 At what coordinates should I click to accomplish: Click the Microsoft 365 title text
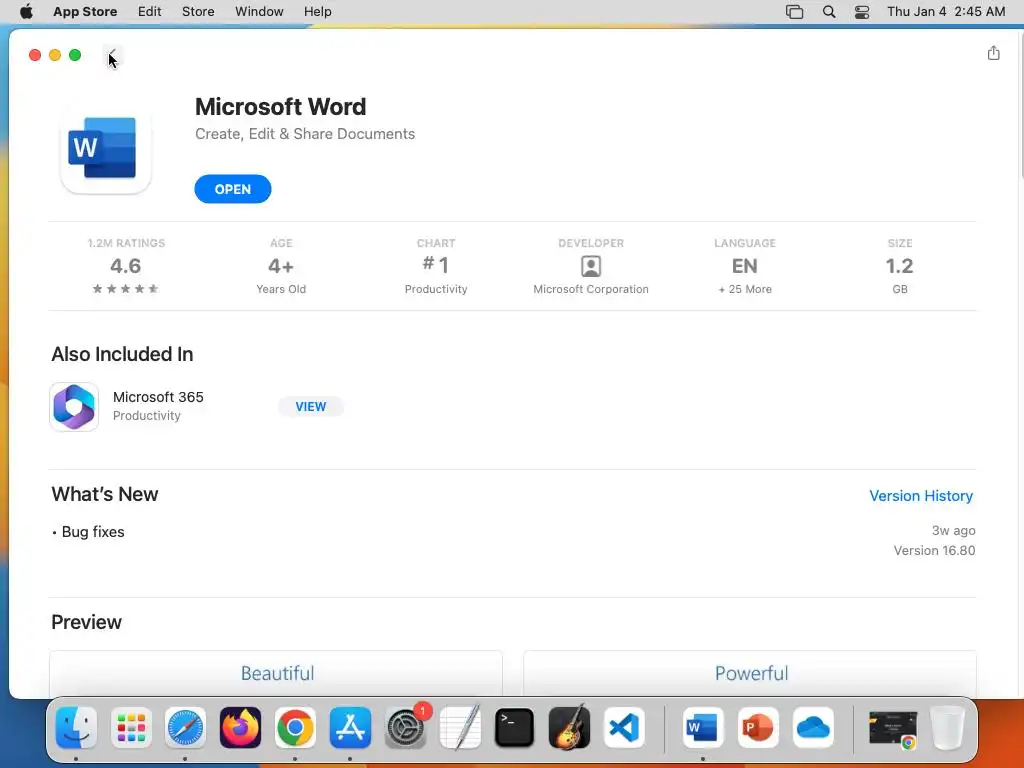pyautogui.click(x=158, y=397)
